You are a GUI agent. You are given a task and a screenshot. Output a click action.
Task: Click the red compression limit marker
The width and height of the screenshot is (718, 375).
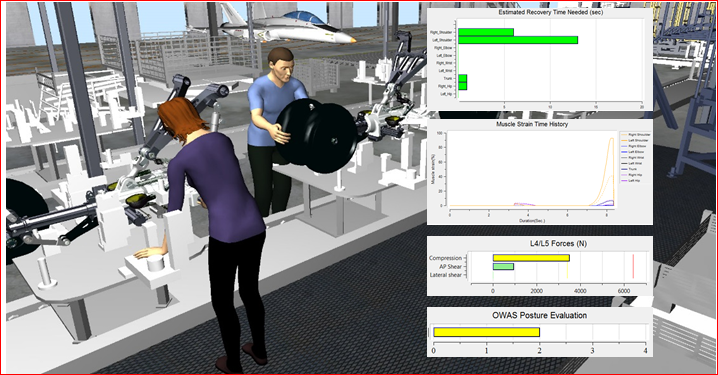tap(633, 266)
